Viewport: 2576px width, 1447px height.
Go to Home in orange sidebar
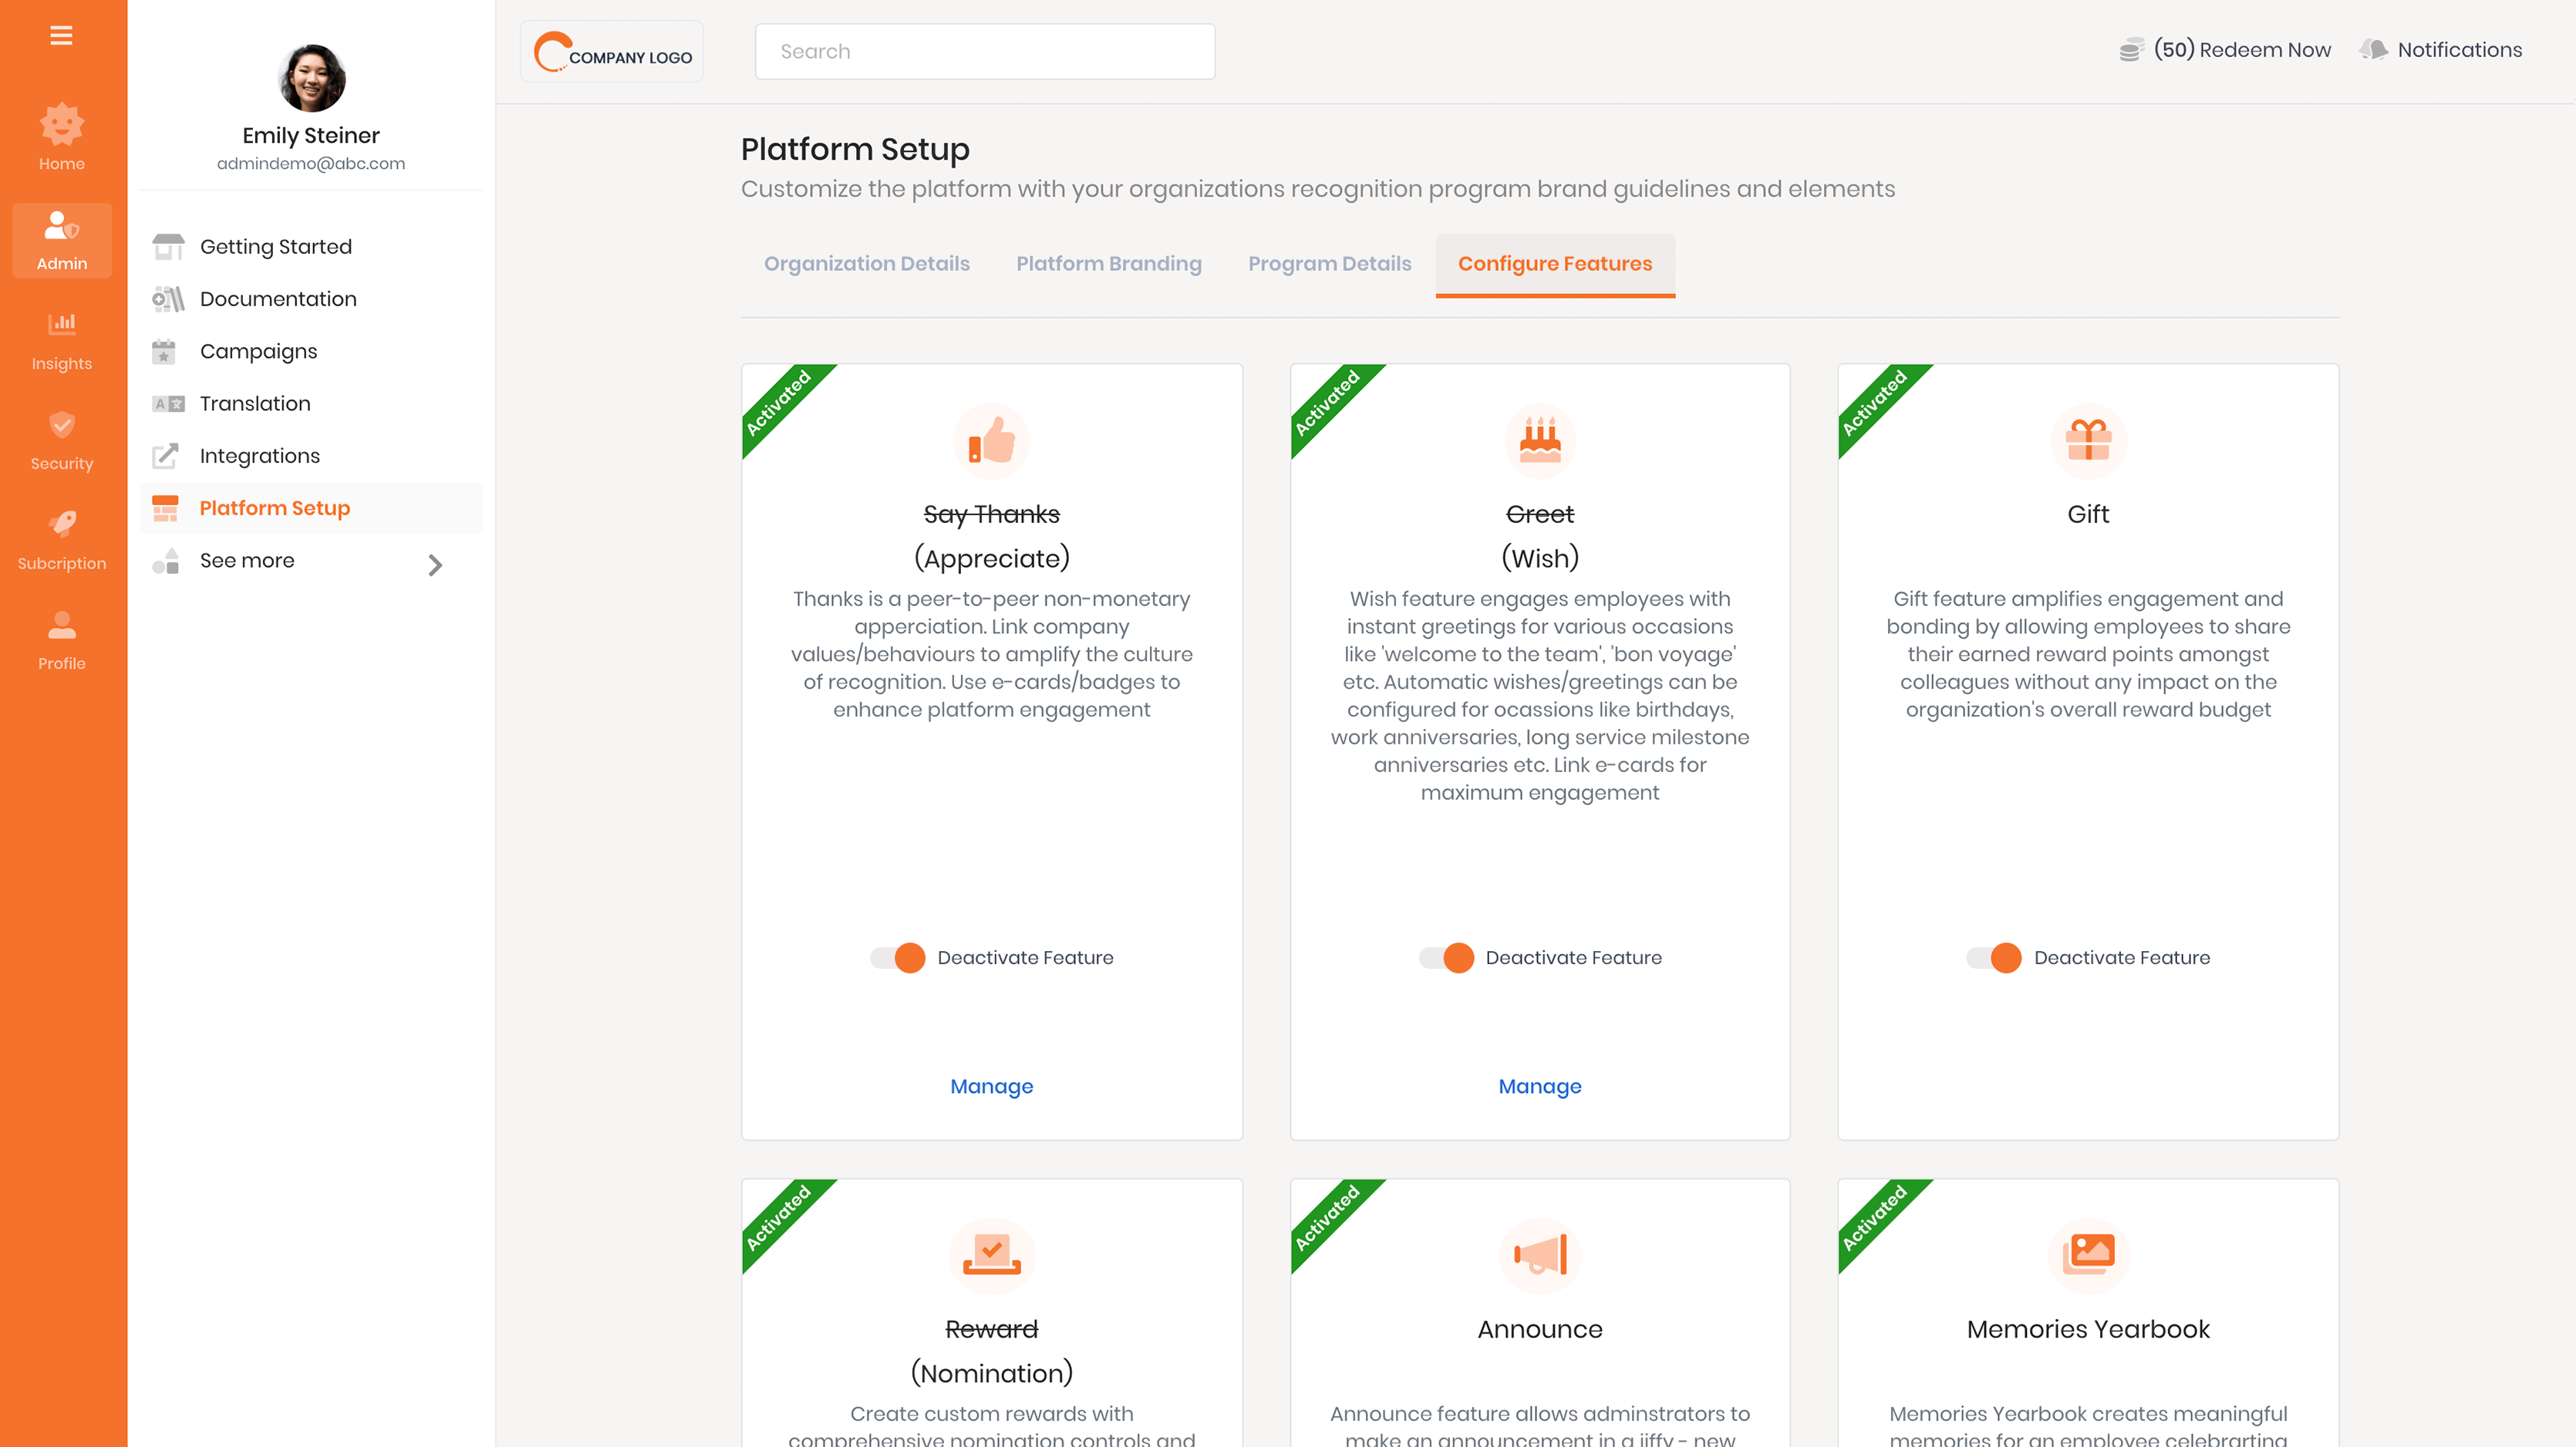tap(62, 138)
